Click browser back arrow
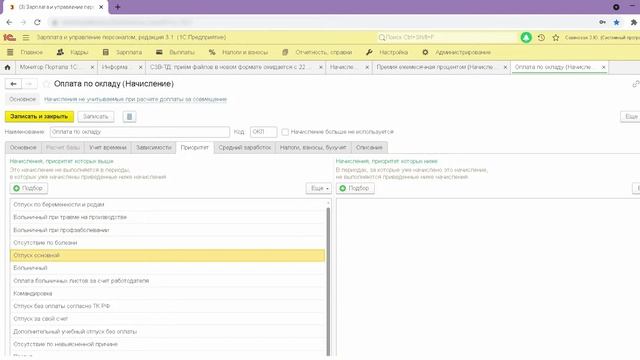 click(9, 22)
